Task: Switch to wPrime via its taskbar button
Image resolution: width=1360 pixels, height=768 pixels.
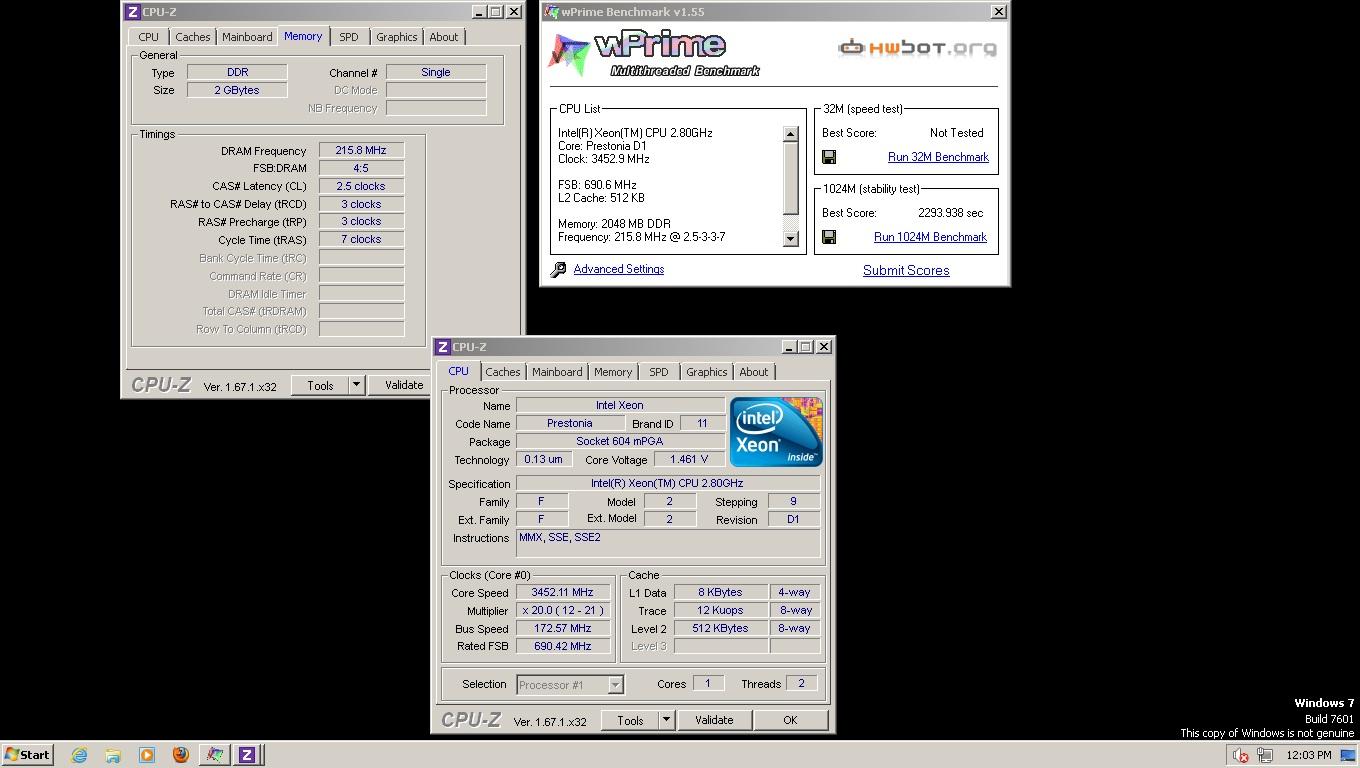Action: pyautogui.click(x=215, y=755)
